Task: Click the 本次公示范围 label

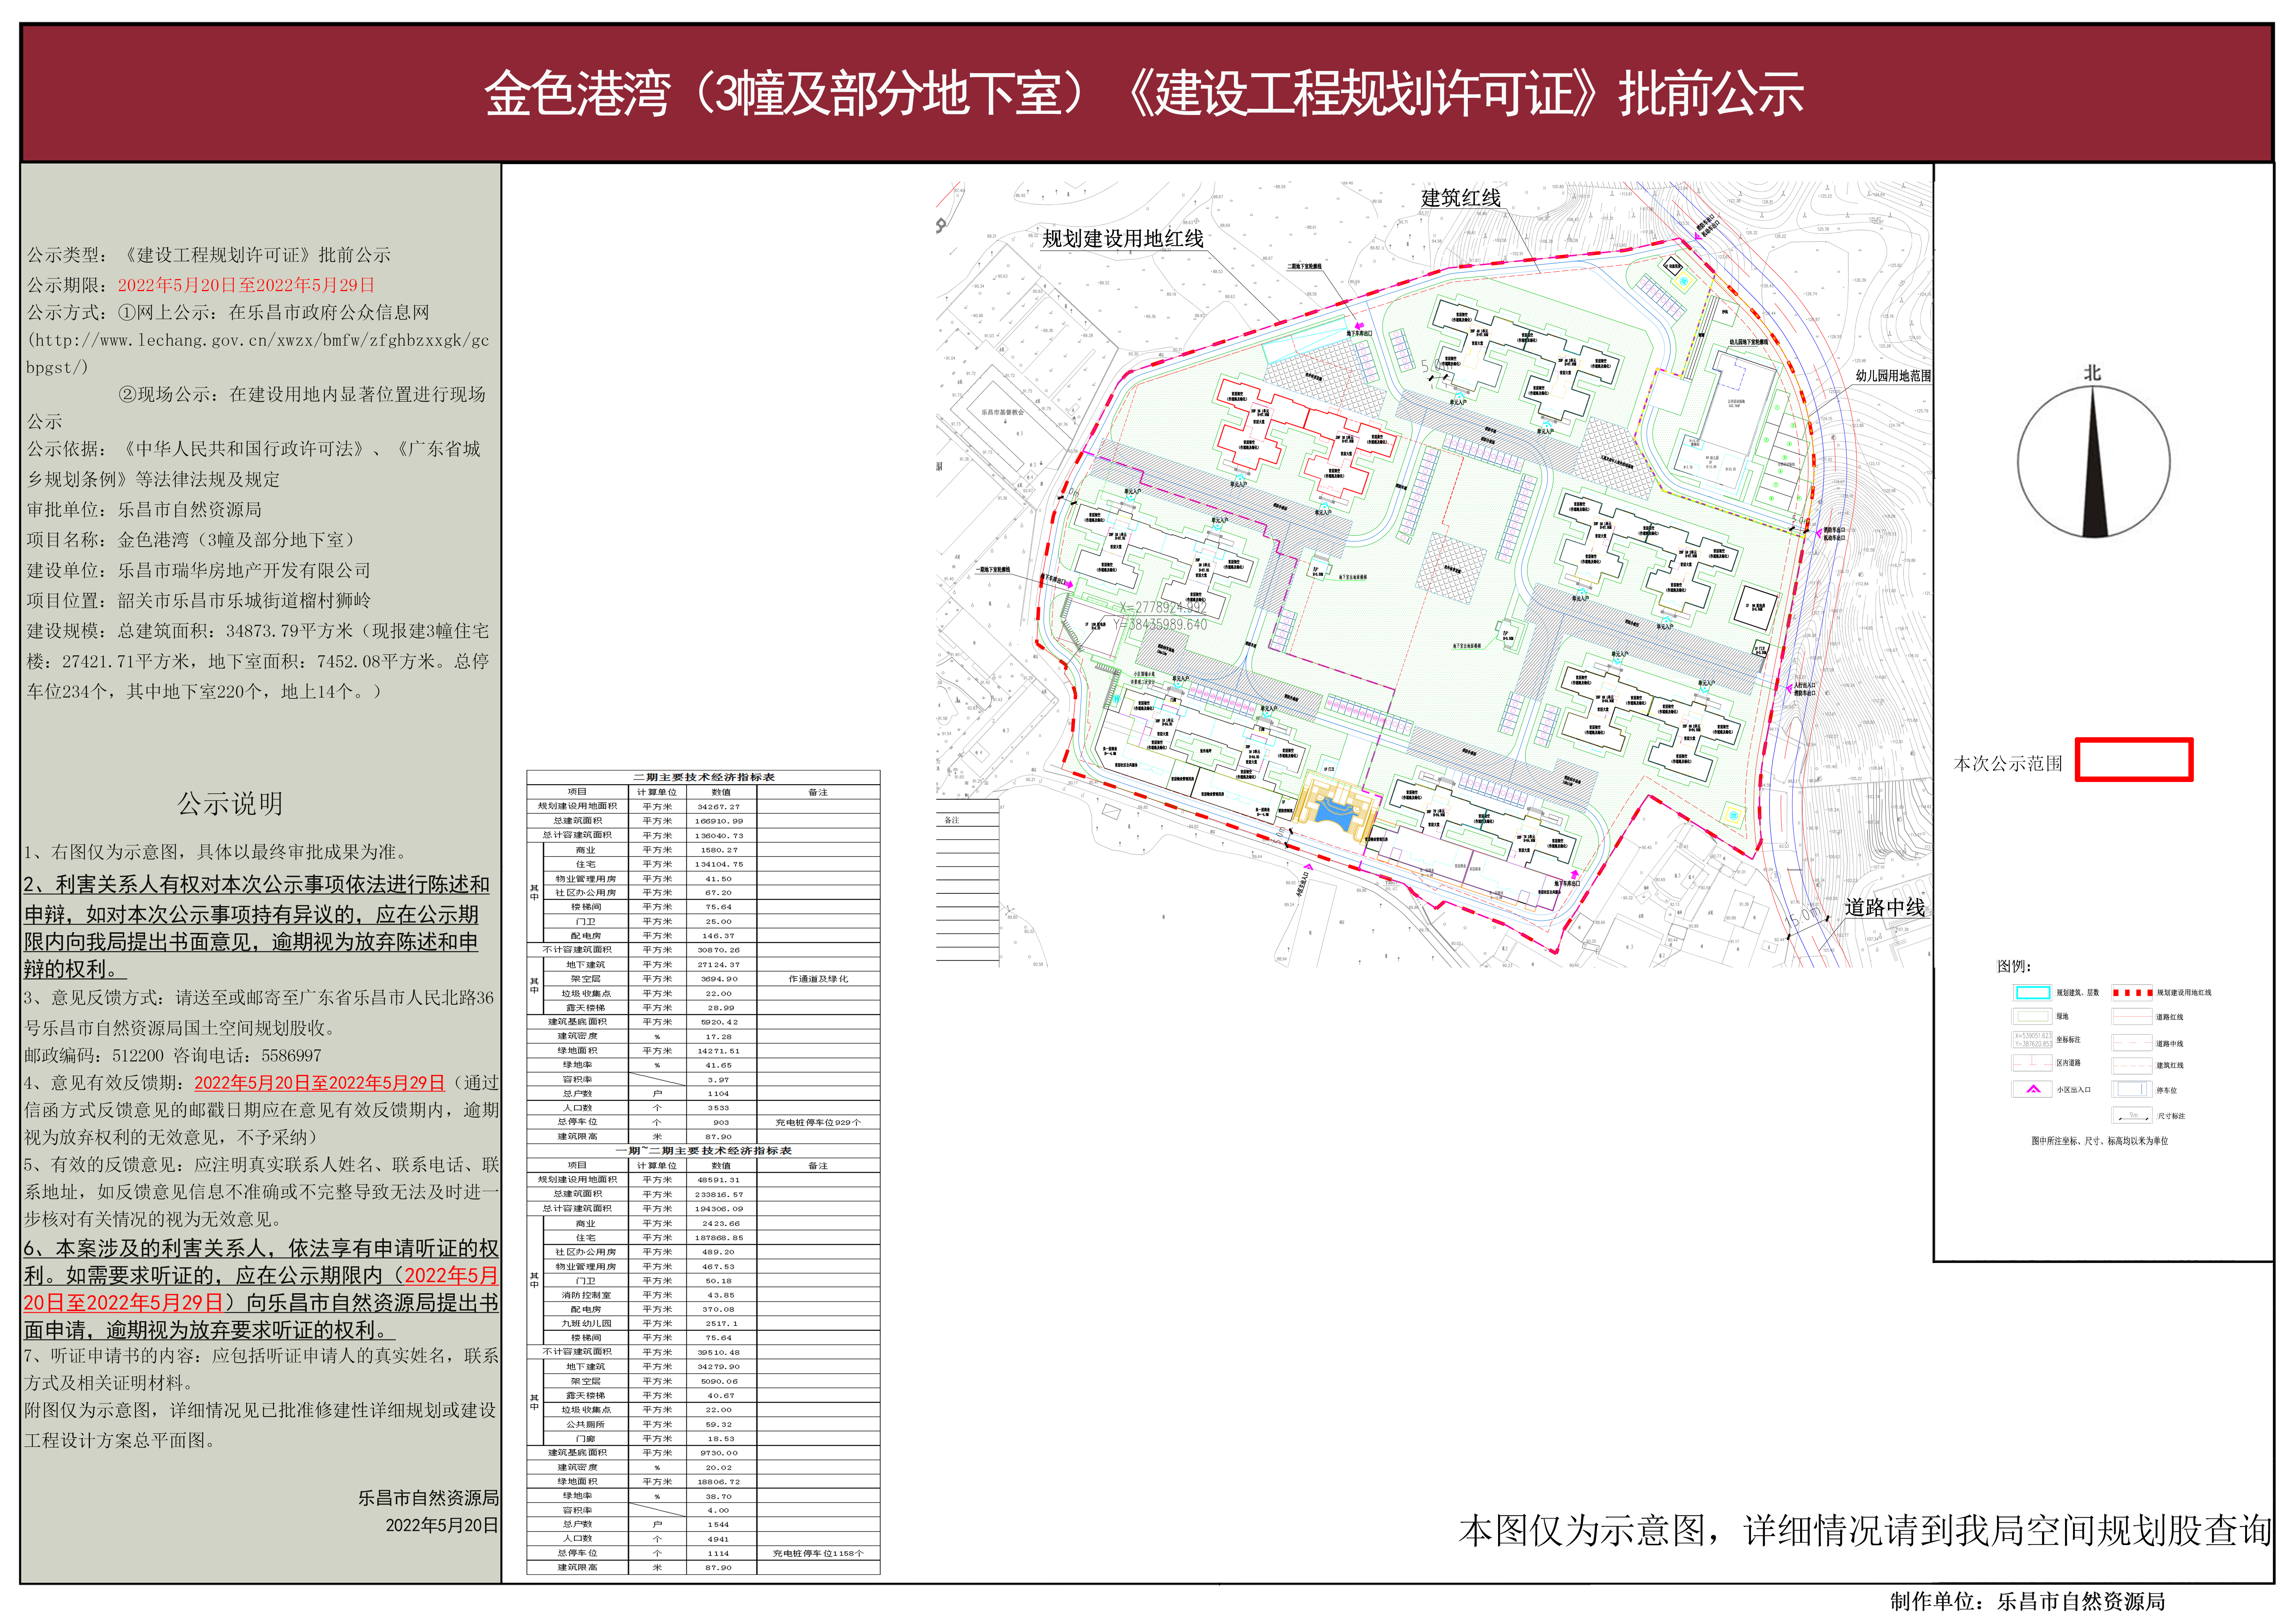Action: point(2008,764)
